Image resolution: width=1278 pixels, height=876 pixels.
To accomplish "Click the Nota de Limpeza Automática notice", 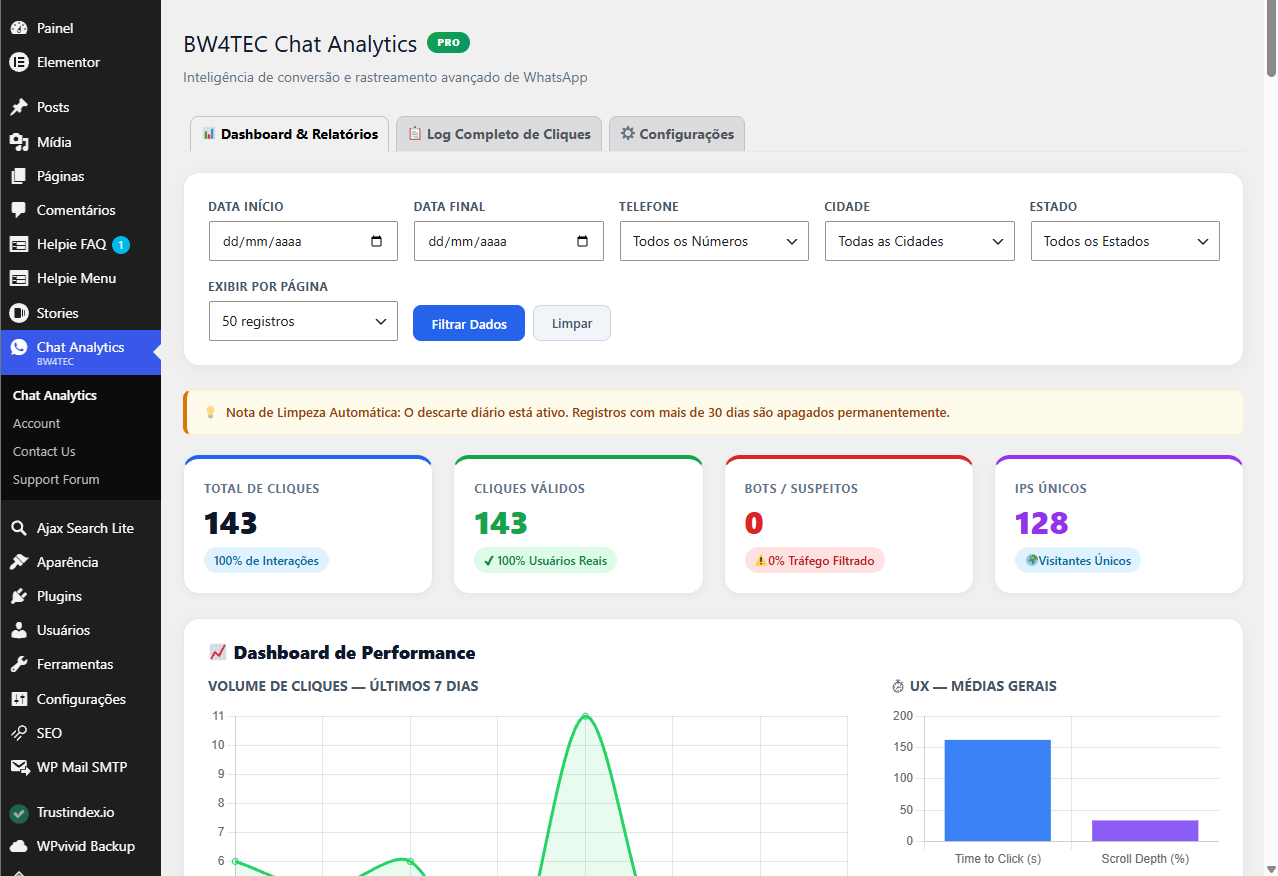I will [713, 412].
